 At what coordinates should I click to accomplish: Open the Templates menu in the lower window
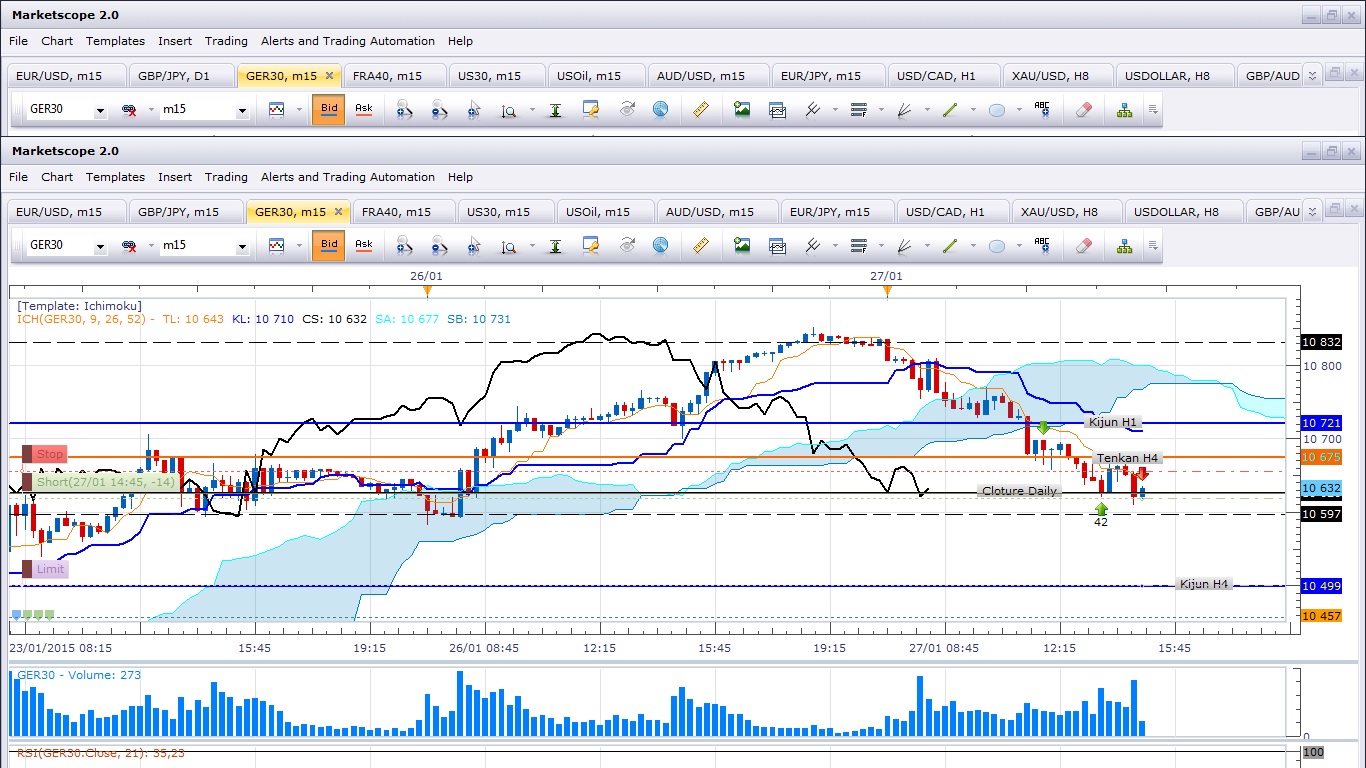pos(115,177)
